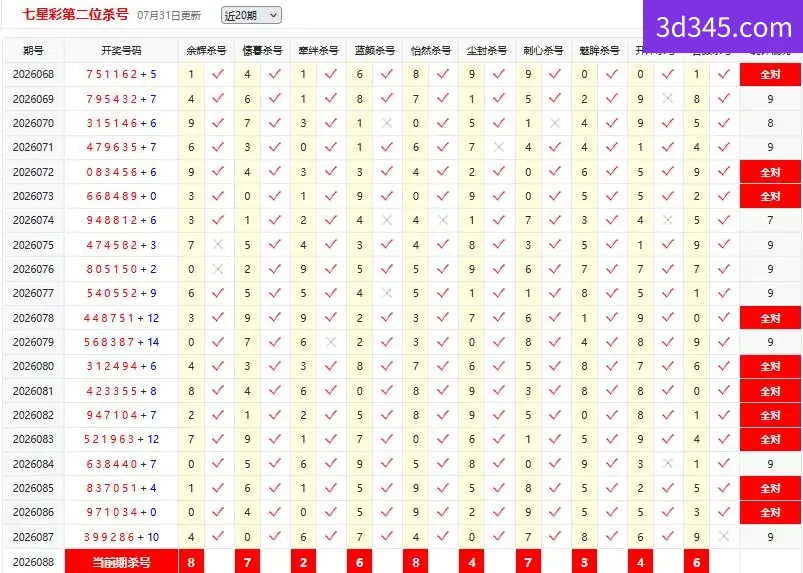
Task: Open the 近20期 period range dropdown
Action: click(x=251, y=15)
